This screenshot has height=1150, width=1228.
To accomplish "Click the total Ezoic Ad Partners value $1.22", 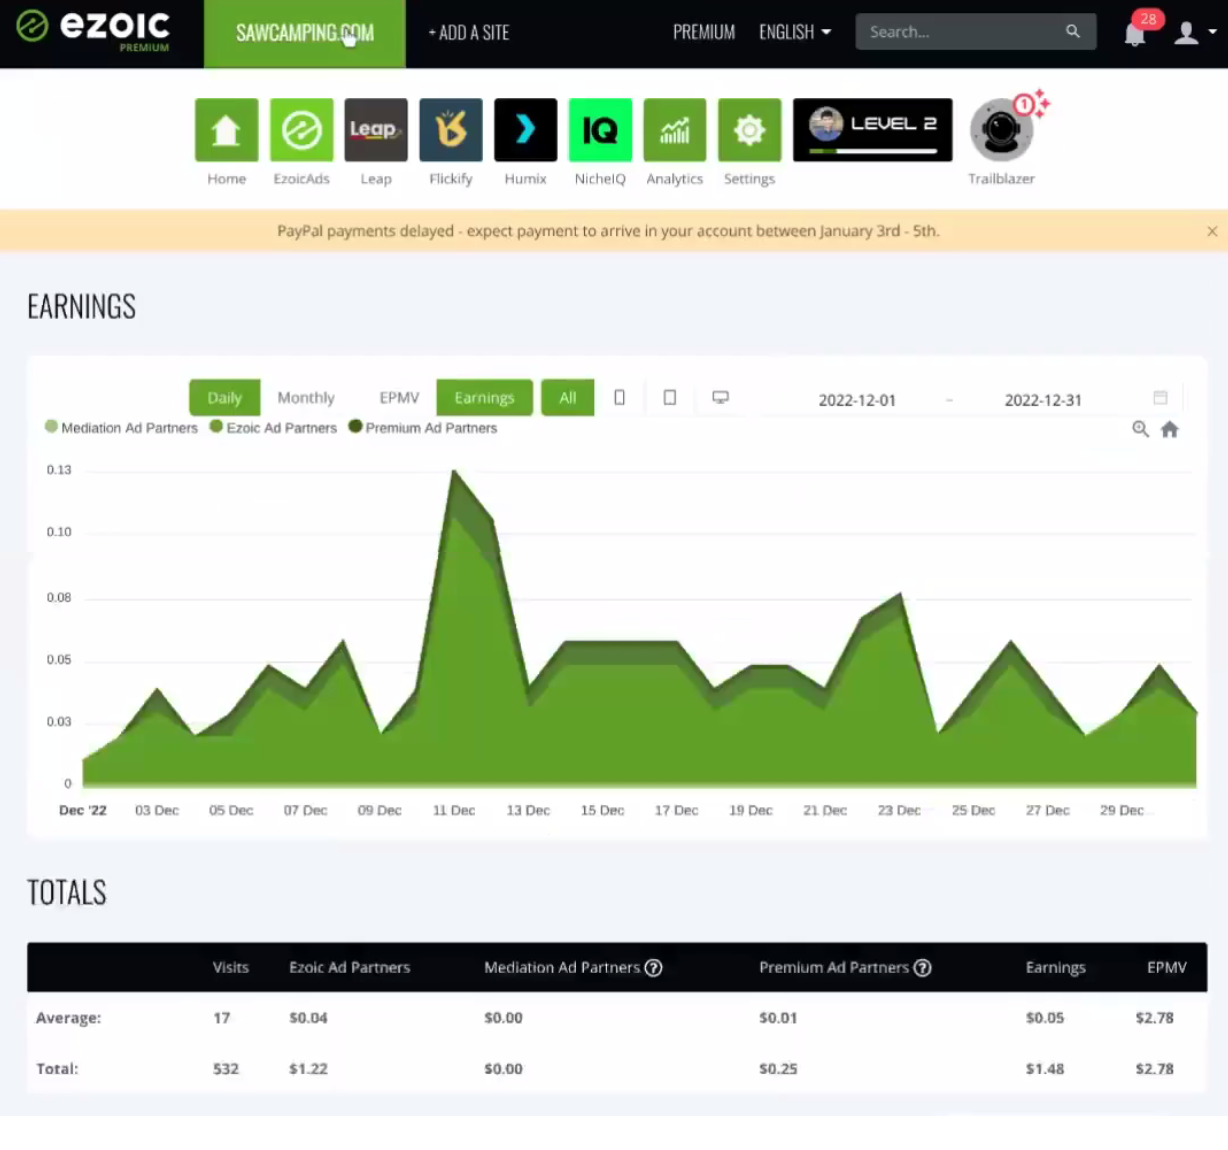I will point(308,1068).
